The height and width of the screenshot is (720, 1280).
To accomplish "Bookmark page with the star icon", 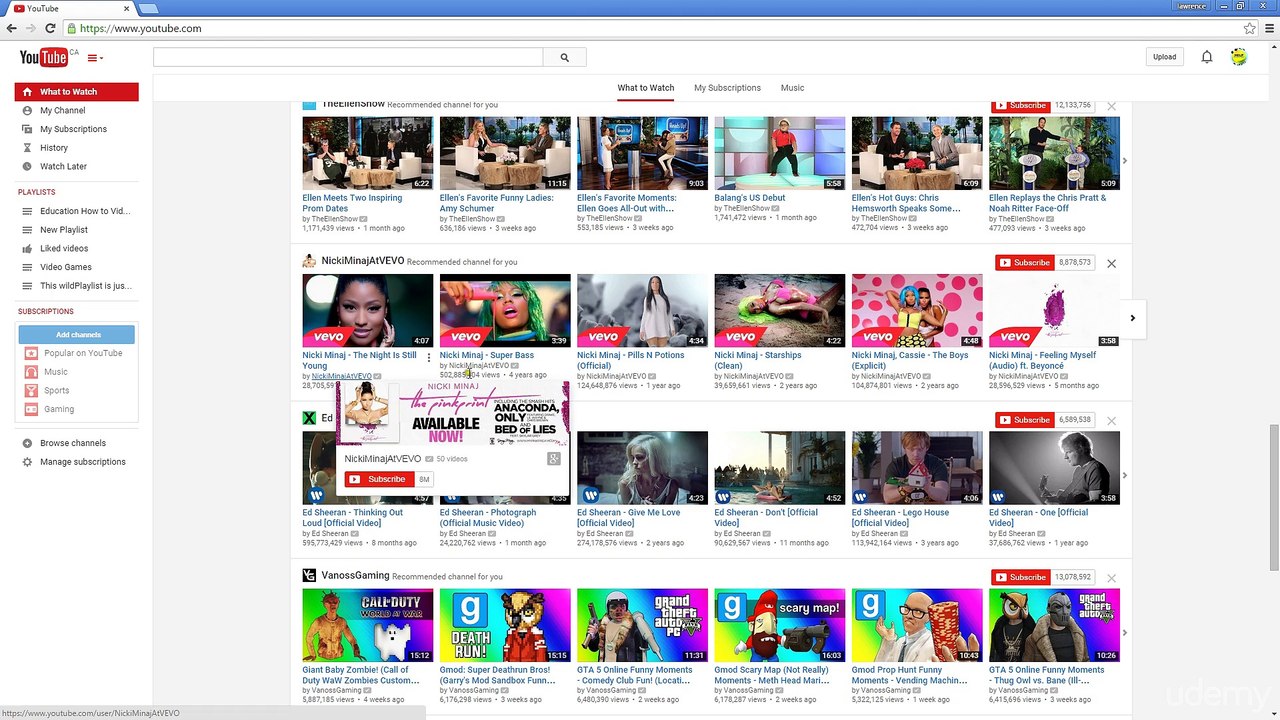I will click(1249, 28).
